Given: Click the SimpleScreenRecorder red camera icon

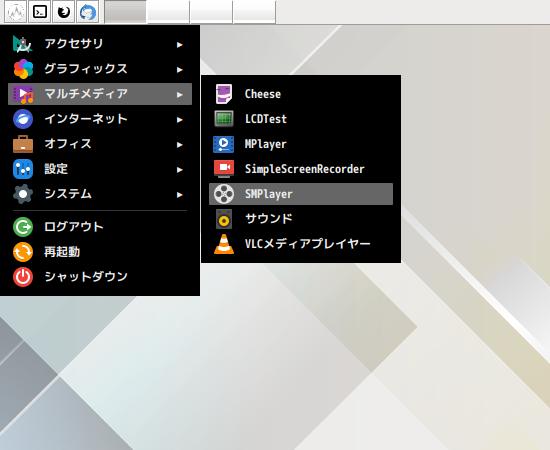Looking at the screenshot, I should 224,169.
